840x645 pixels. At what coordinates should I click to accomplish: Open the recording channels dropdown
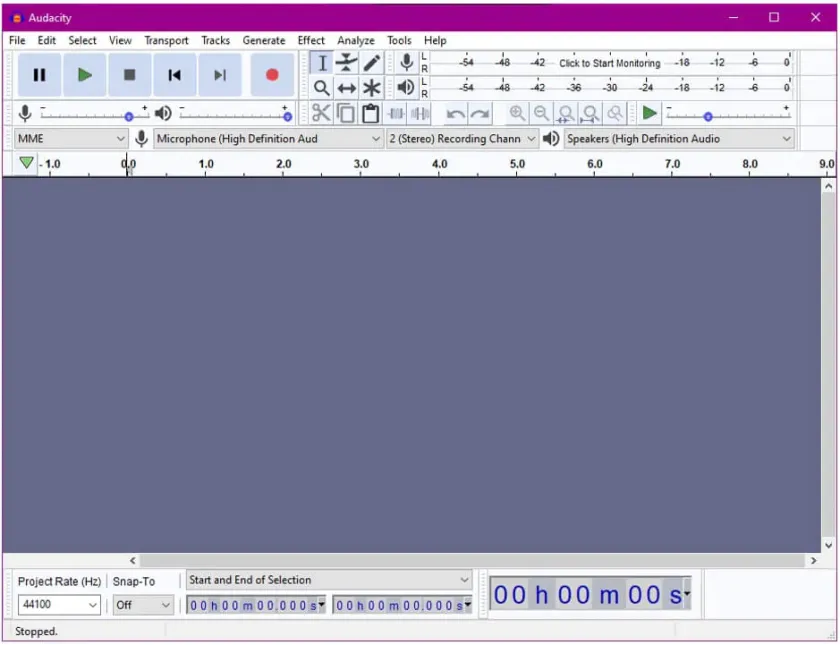tap(461, 138)
